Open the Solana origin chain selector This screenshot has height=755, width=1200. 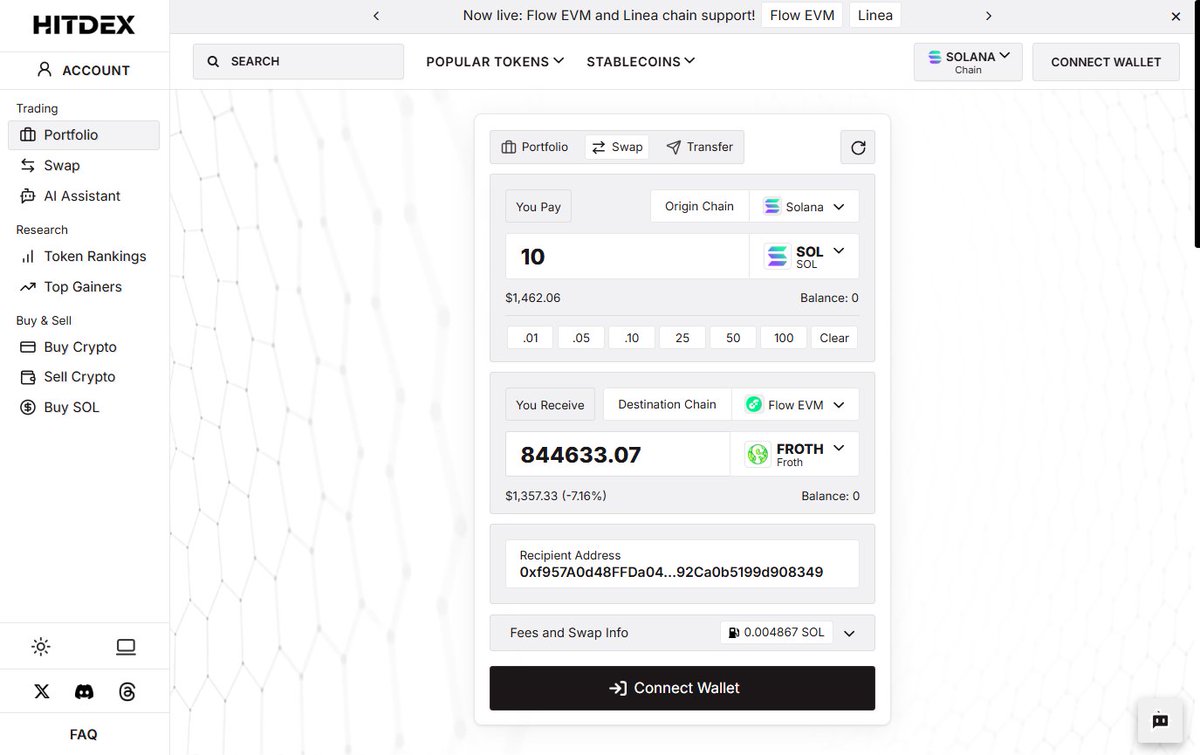click(804, 206)
